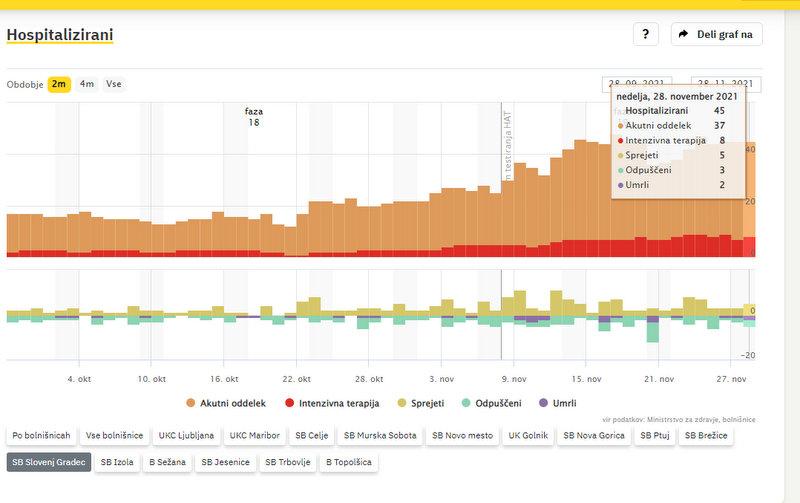Select the SB Slovenj Gradec hospital

tap(48, 462)
